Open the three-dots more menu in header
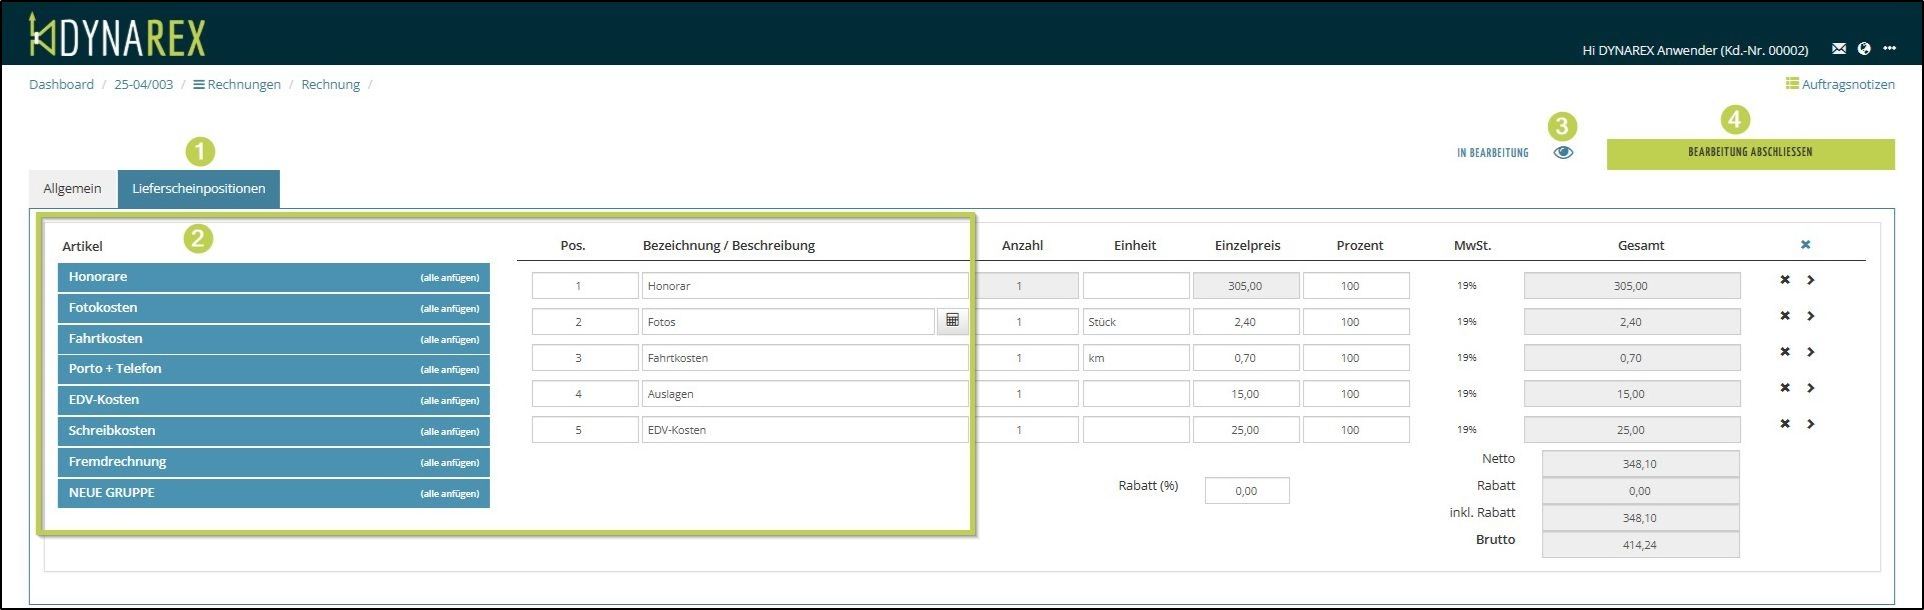Viewport: 1924px width, 610px height. (x=1889, y=49)
